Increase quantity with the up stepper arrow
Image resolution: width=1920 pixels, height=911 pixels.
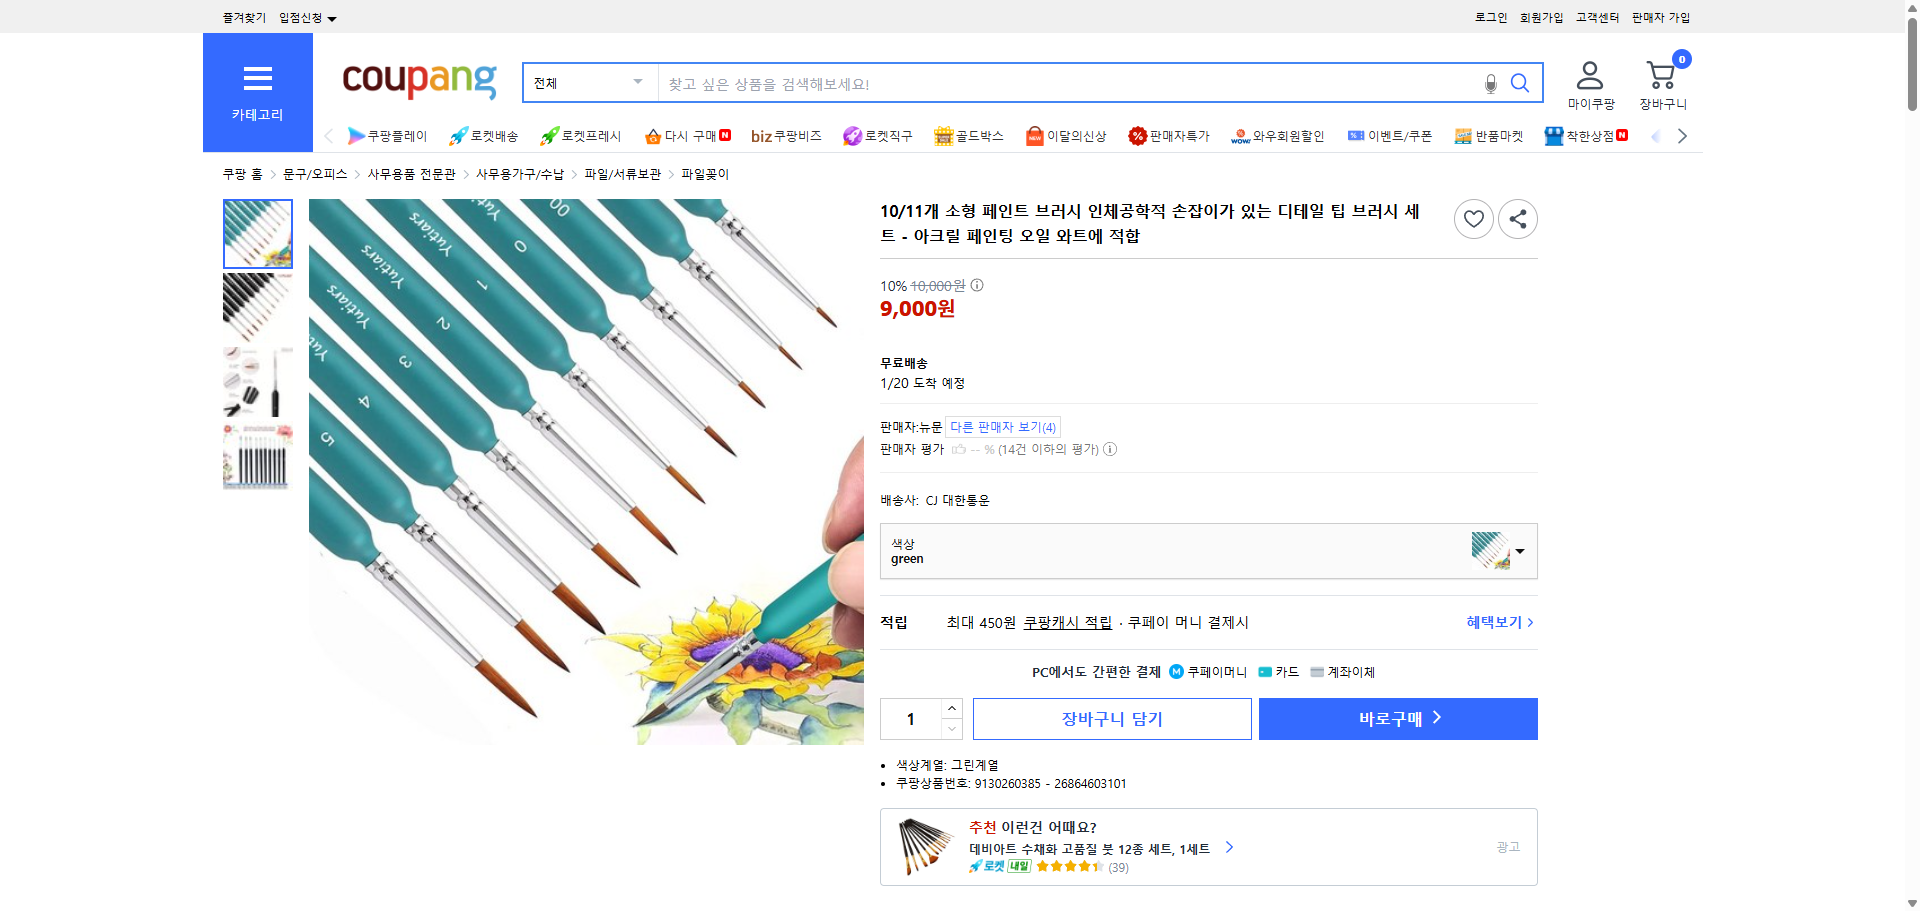point(951,707)
